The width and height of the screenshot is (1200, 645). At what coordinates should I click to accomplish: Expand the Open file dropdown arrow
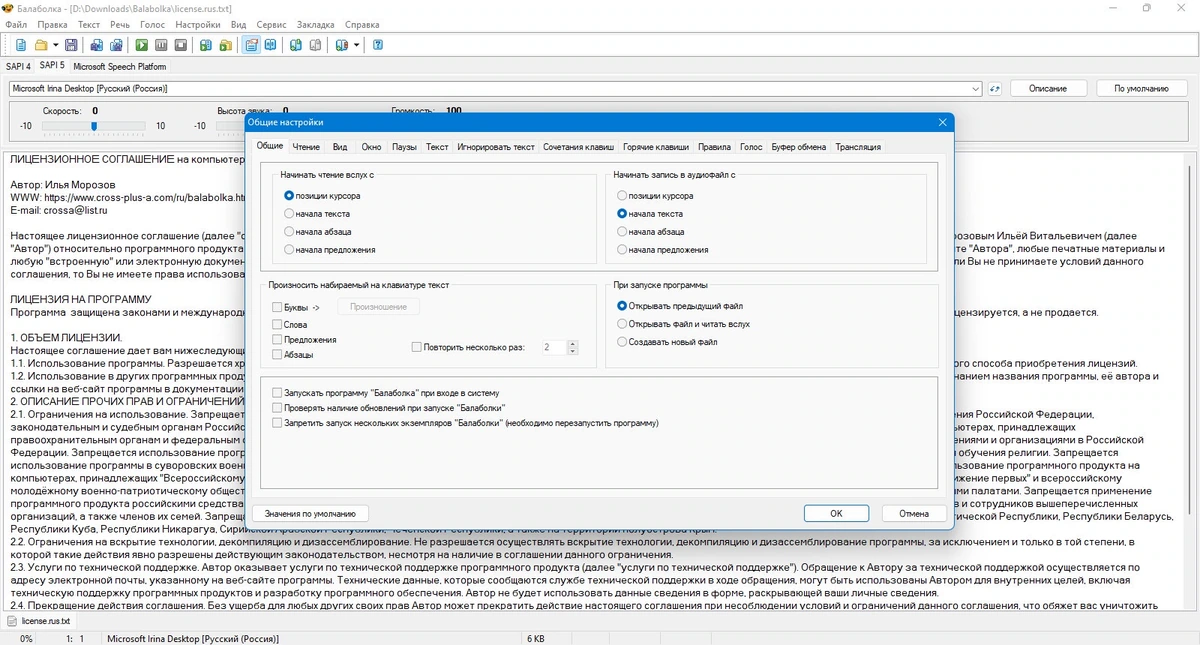(x=55, y=45)
